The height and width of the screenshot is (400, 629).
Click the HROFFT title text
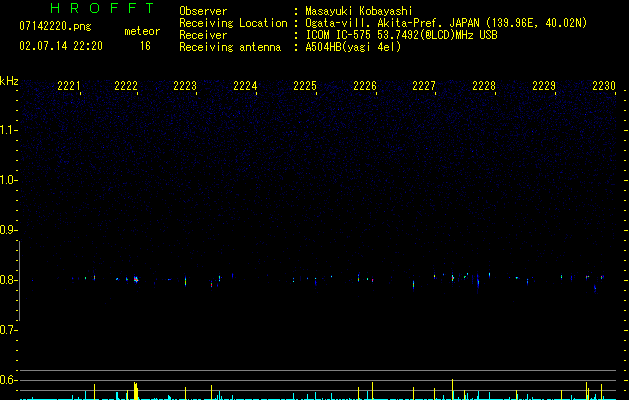point(102,8)
